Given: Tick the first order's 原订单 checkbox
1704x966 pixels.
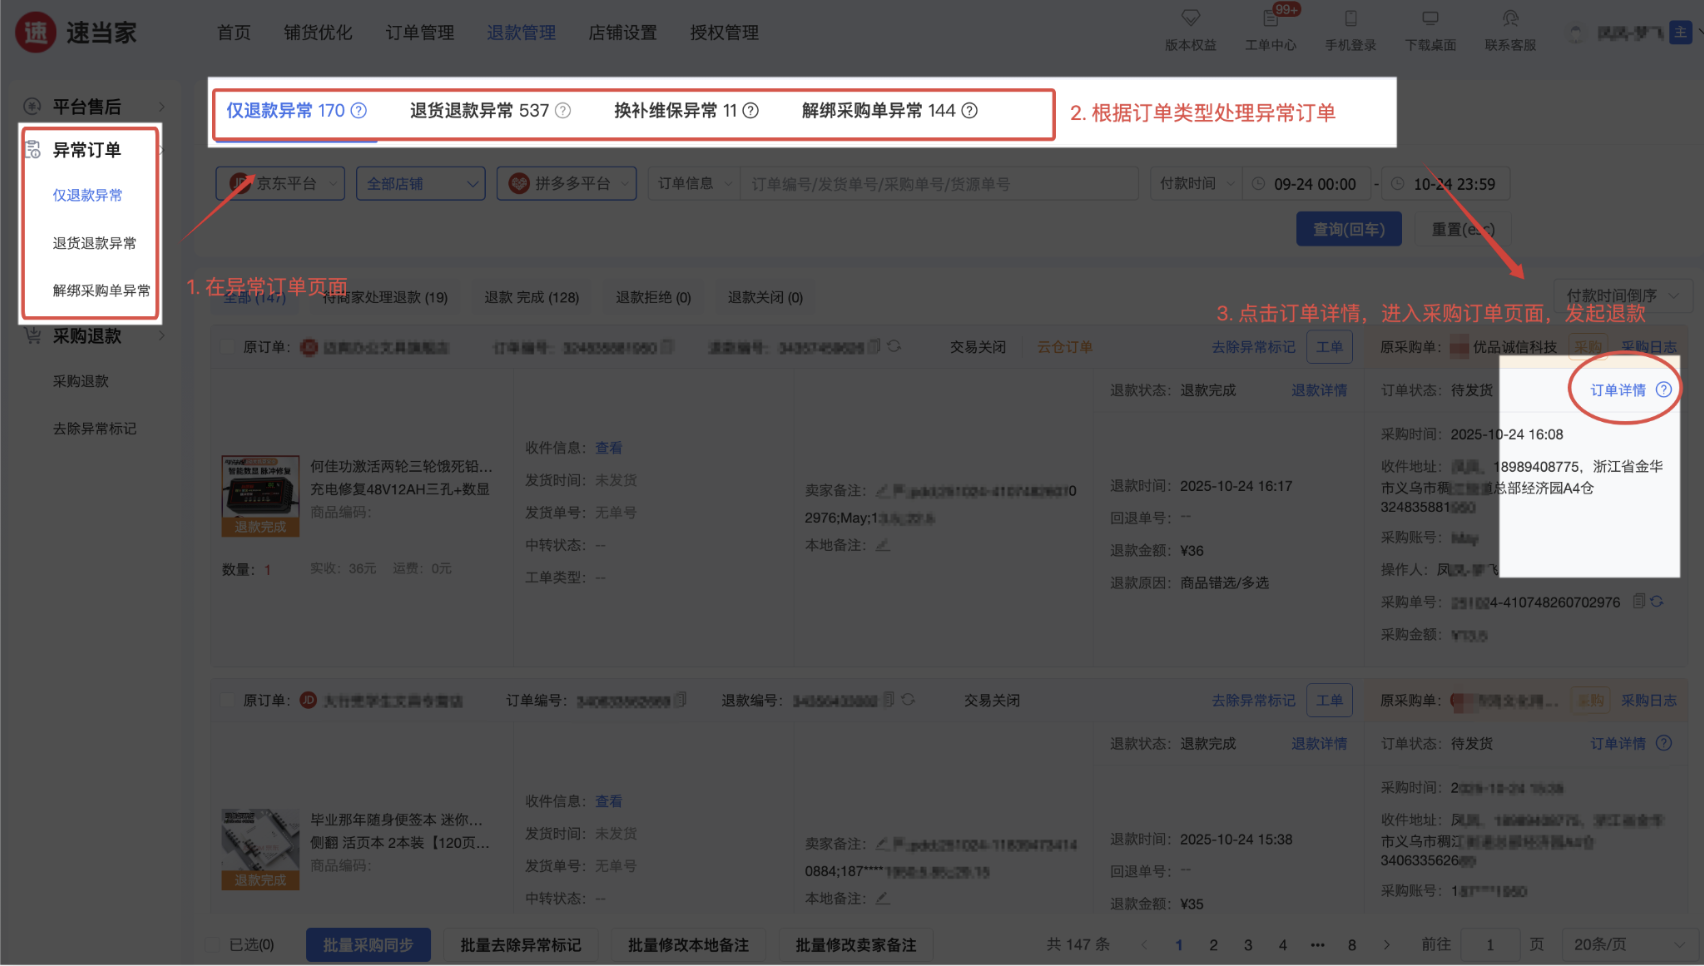Looking at the screenshot, I should pyautogui.click(x=227, y=347).
